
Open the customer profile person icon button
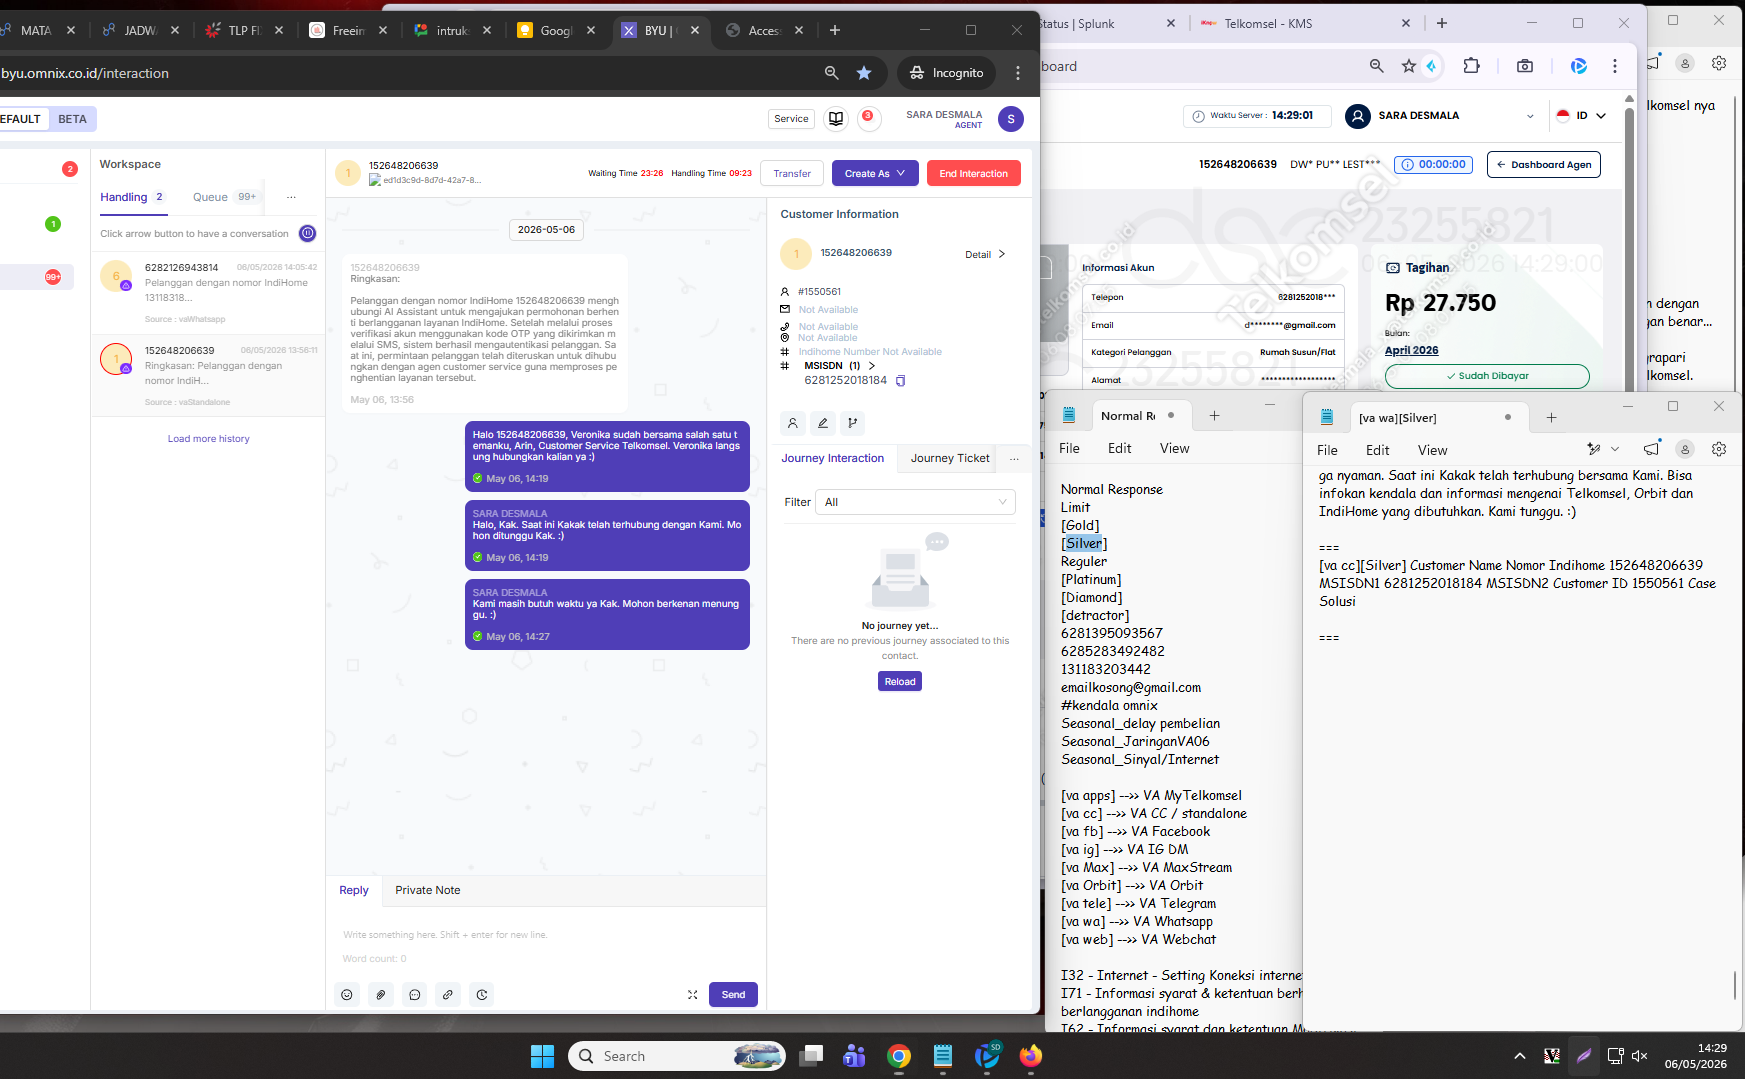793,423
